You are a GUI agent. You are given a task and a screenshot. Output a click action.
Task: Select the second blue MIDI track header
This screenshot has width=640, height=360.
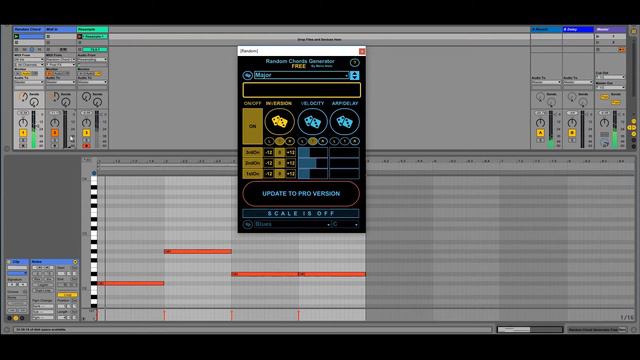pos(60,29)
